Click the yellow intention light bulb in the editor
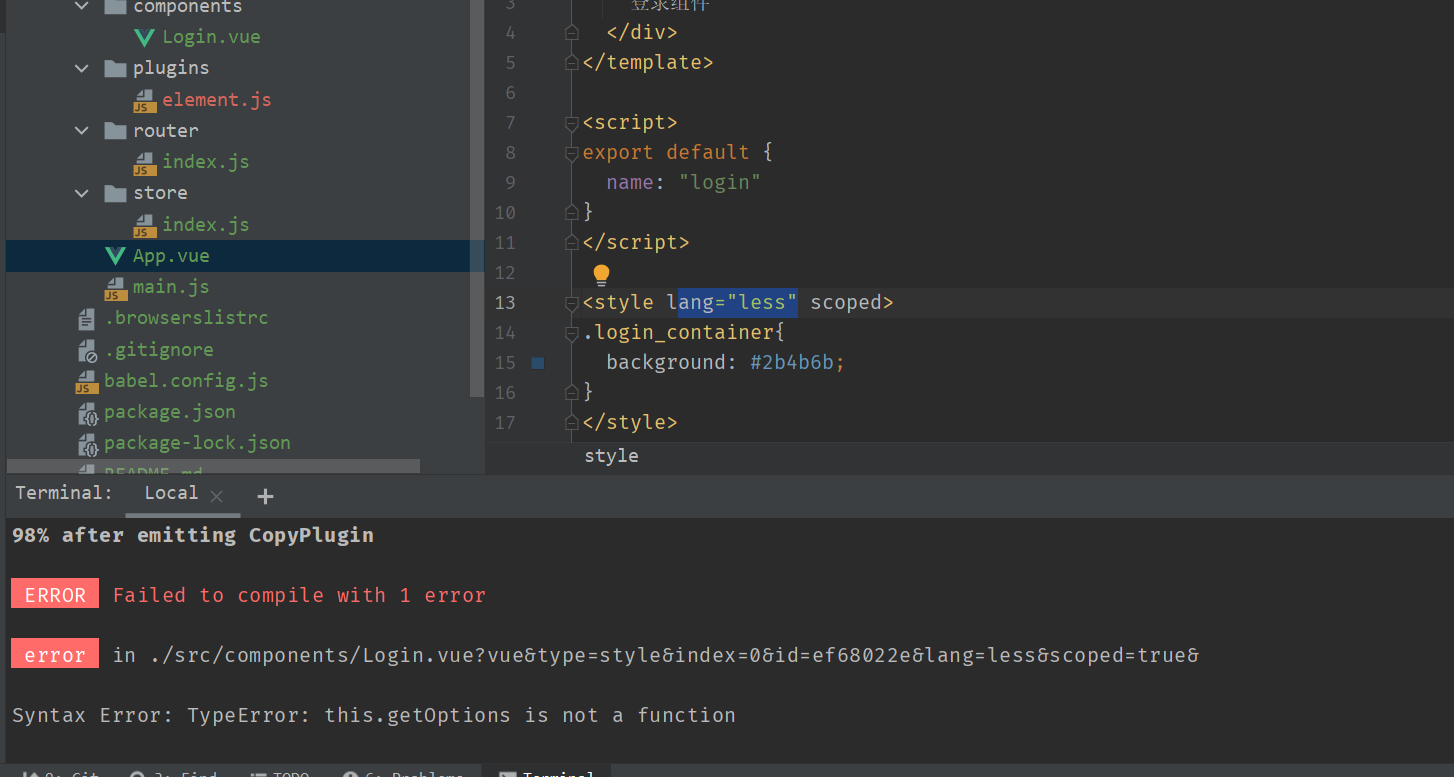 601,273
